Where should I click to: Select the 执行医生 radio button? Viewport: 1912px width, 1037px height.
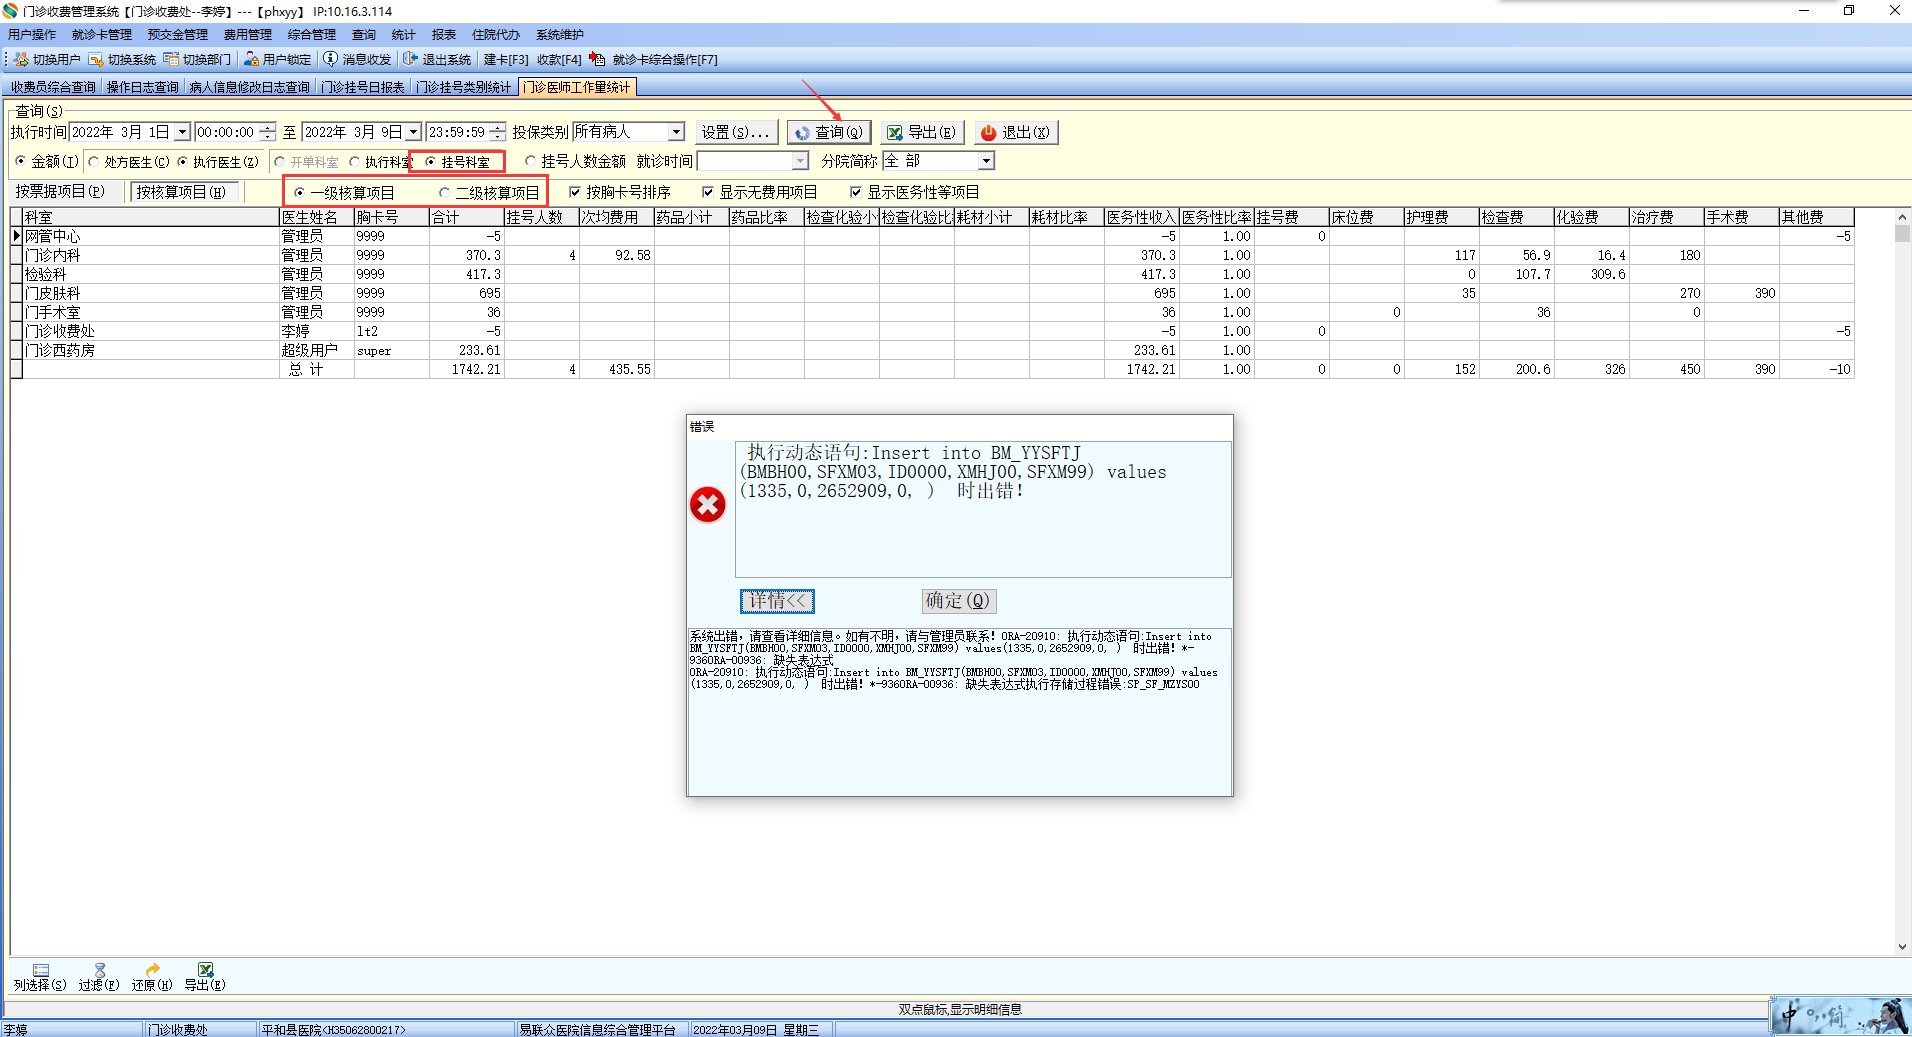click(x=183, y=161)
